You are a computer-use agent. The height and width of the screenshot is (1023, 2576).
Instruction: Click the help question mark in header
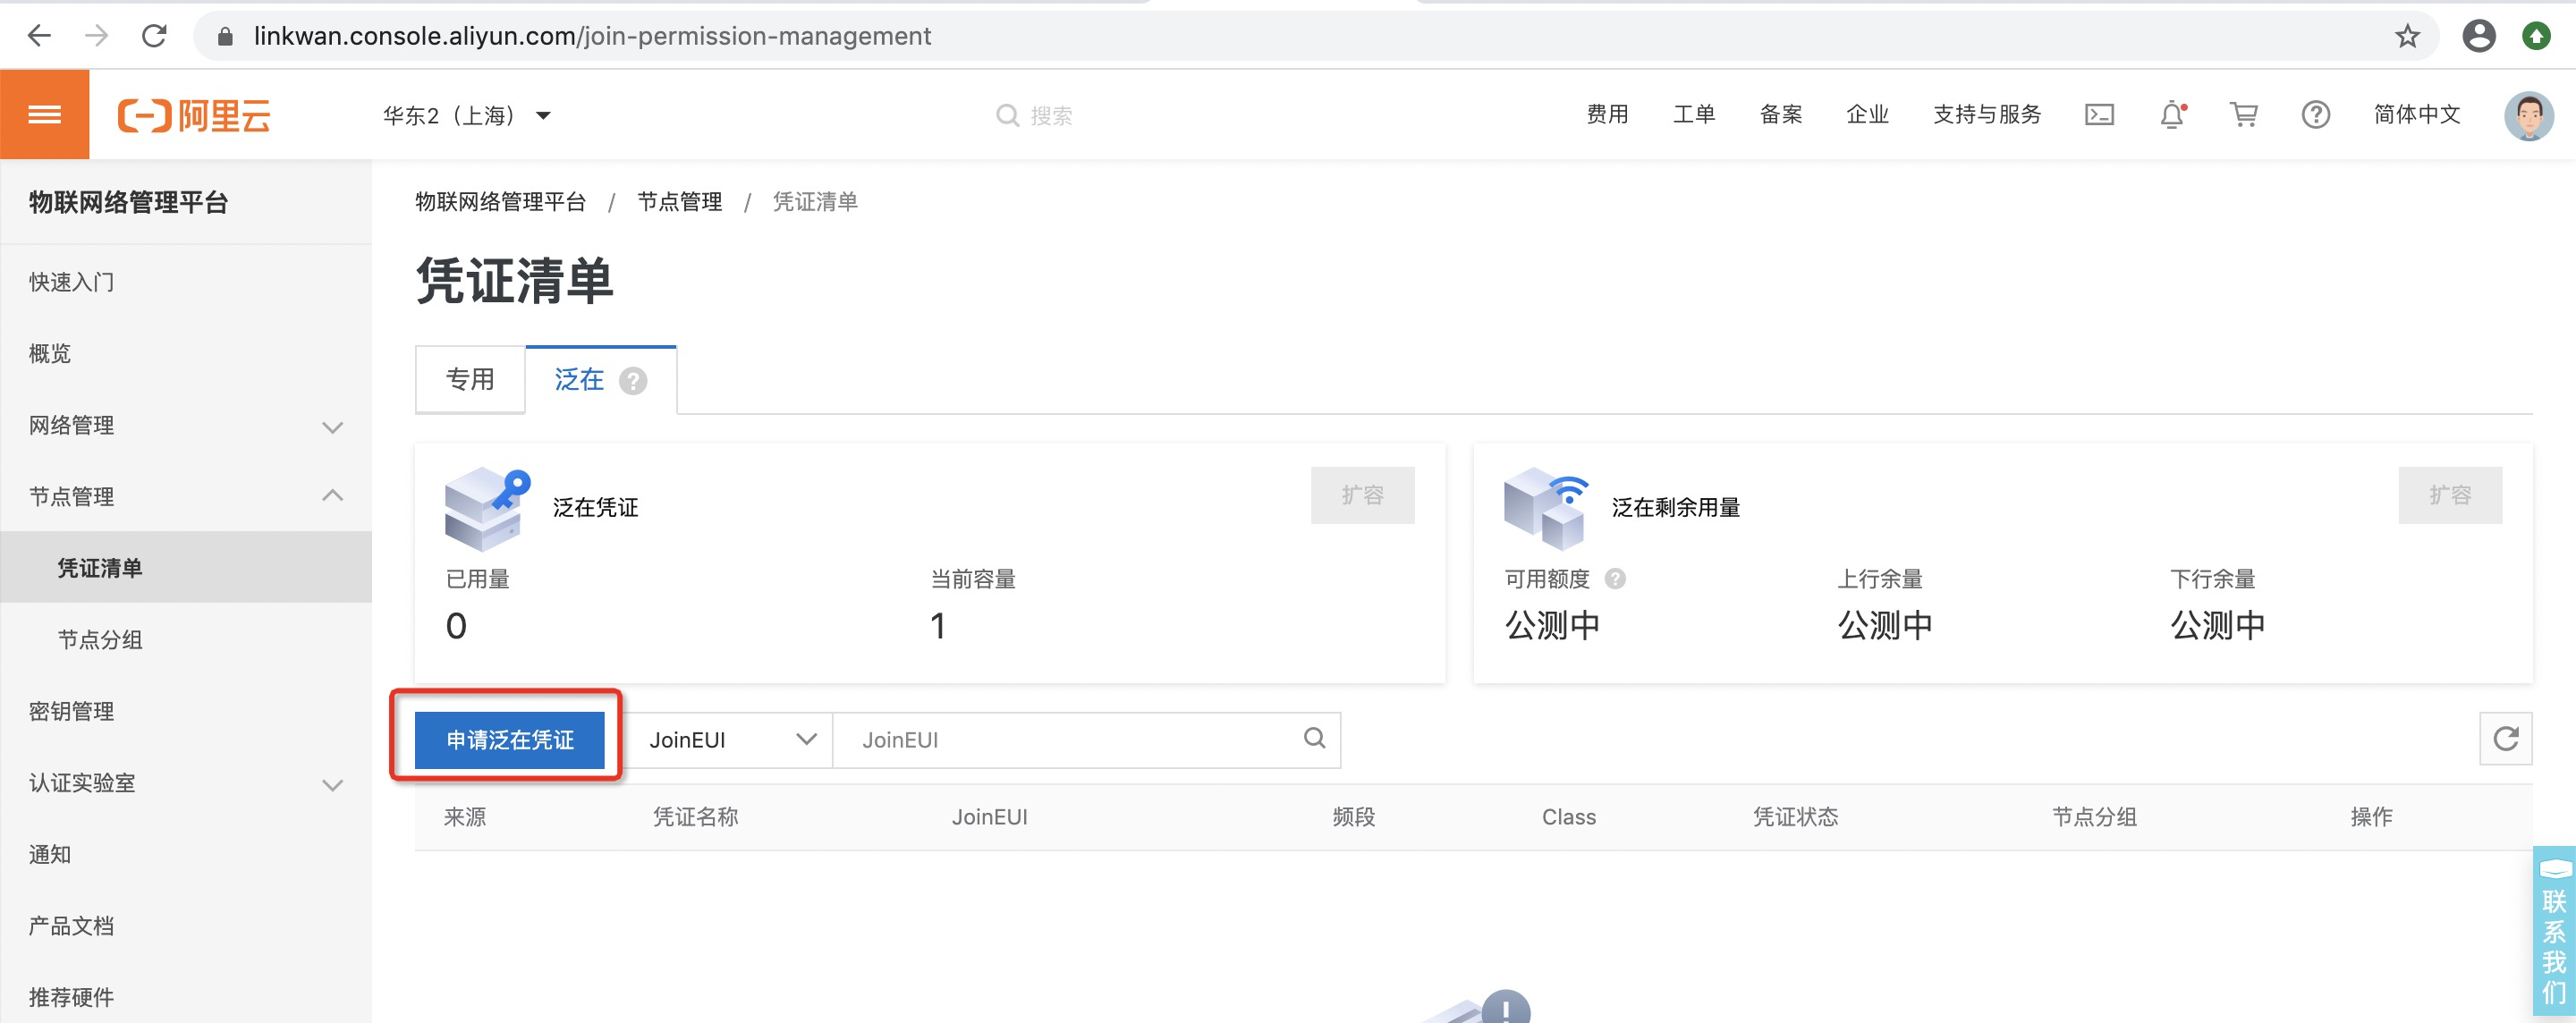tap(2315, 115)
